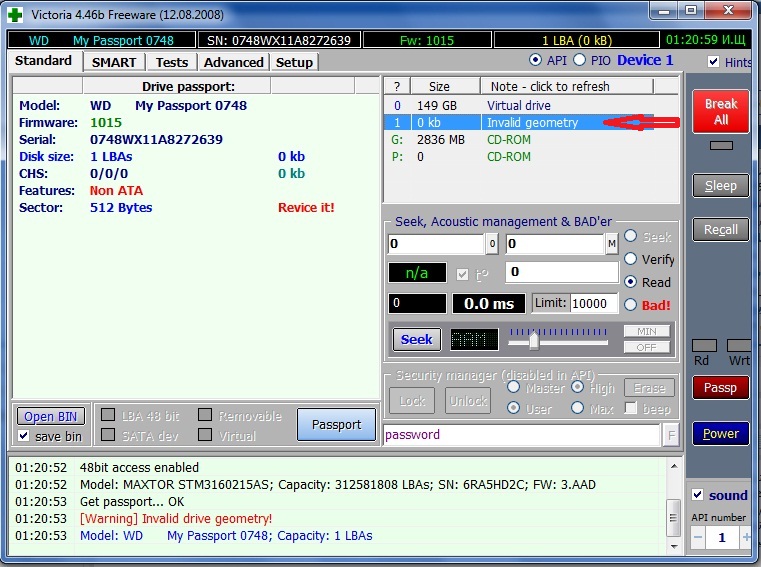Select the P: 0 CD-ROM row
Image resolution: width=761 pixels, height=567 pixels.
tap(531, 157)
